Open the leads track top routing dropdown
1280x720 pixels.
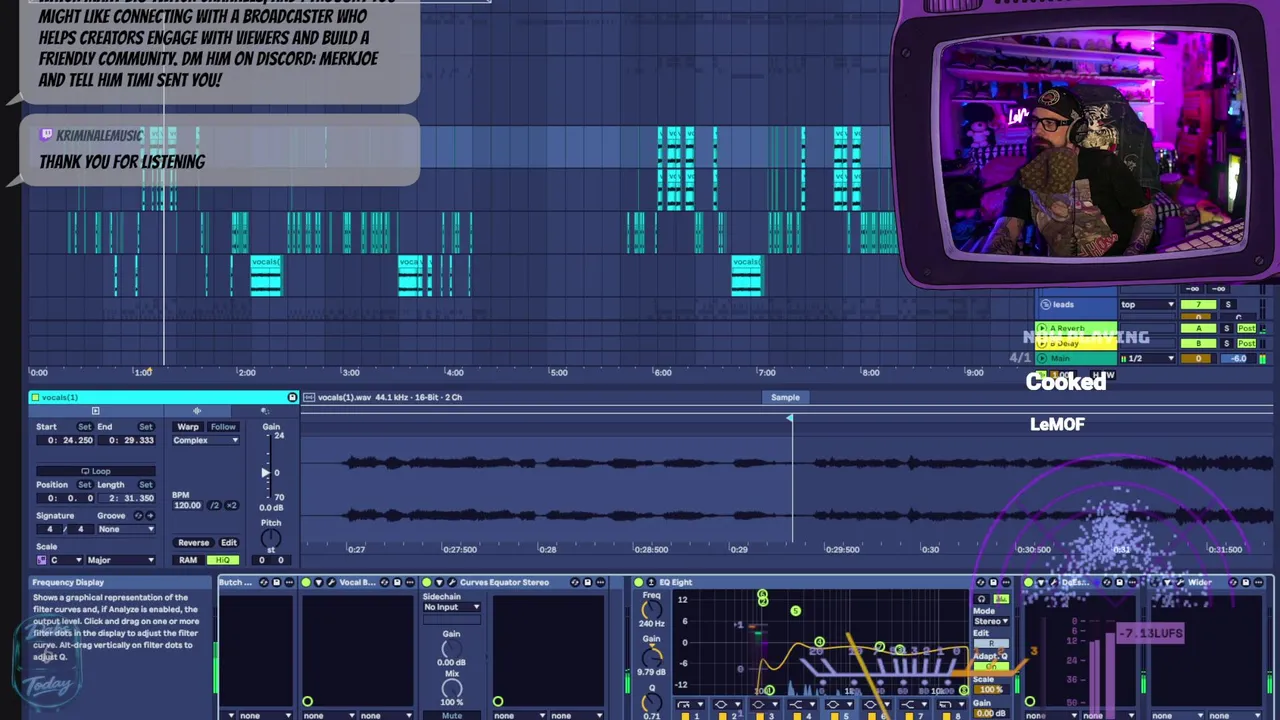tap(1146, 304)
